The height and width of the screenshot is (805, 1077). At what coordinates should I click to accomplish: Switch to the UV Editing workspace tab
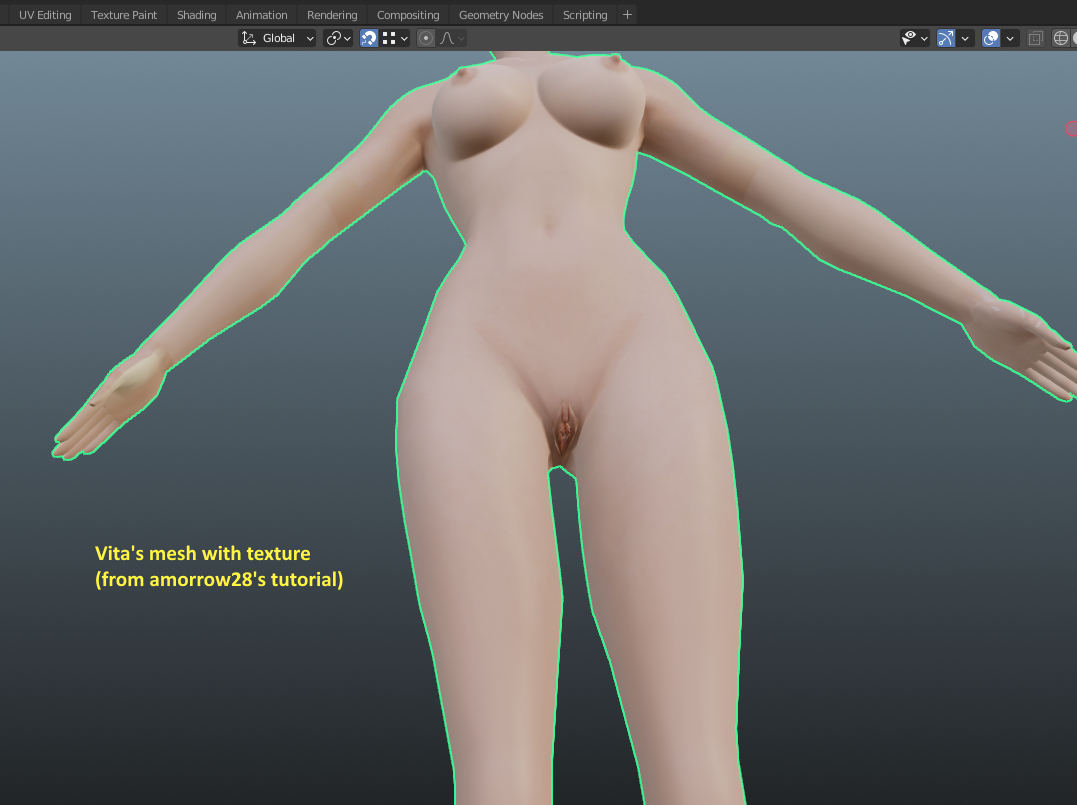pyautogui.click(x=45, y=14)
